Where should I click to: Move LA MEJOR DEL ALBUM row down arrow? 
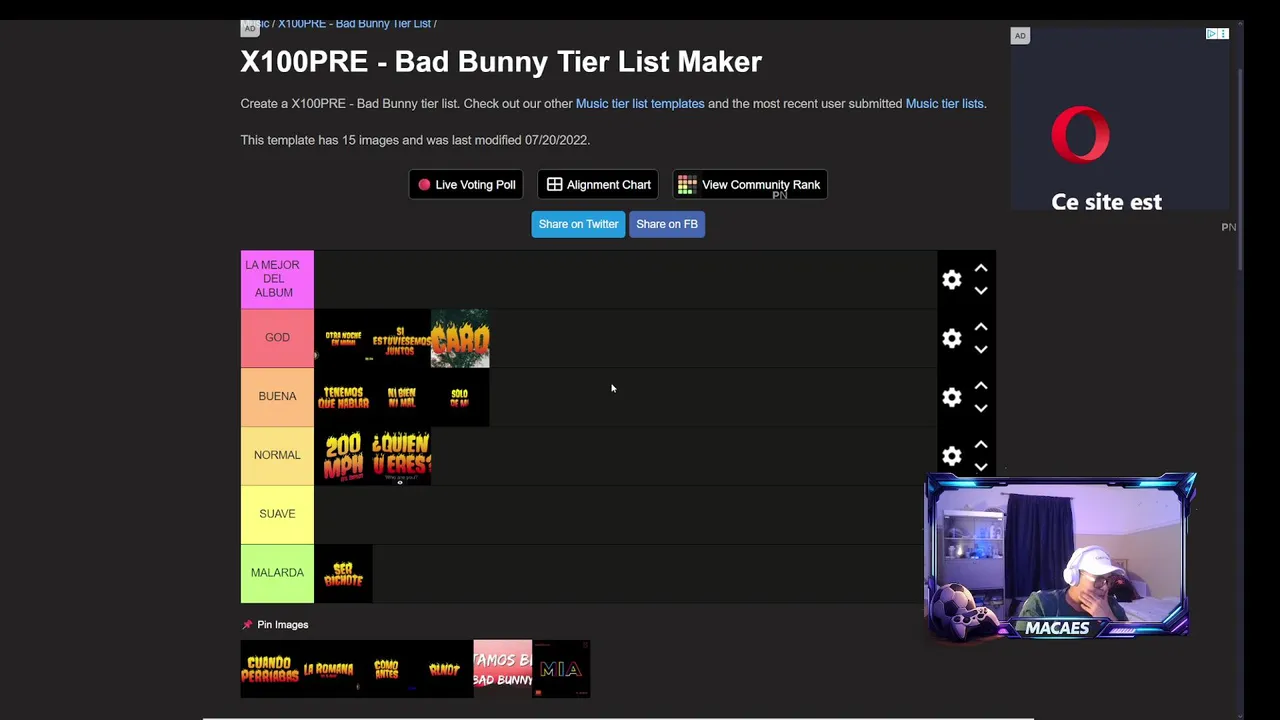click(981, 291)
